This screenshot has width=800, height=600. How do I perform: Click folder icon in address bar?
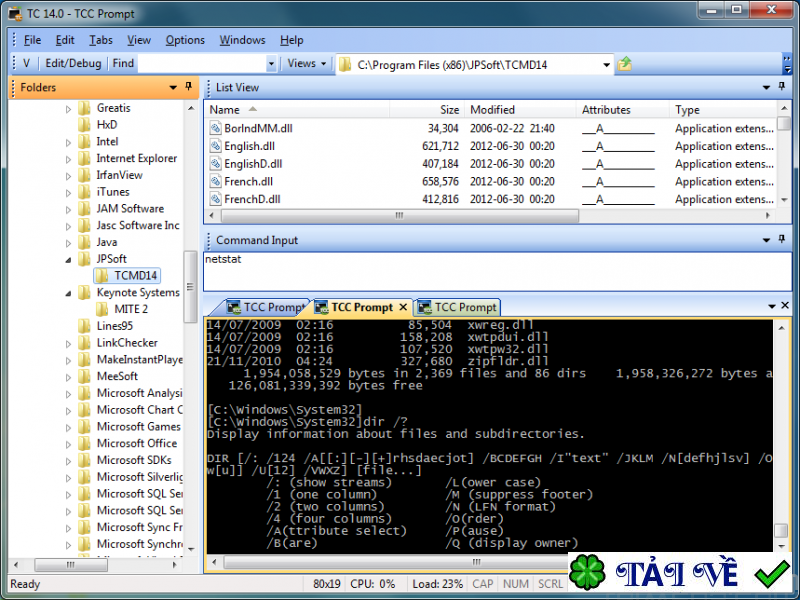(346, 65)
